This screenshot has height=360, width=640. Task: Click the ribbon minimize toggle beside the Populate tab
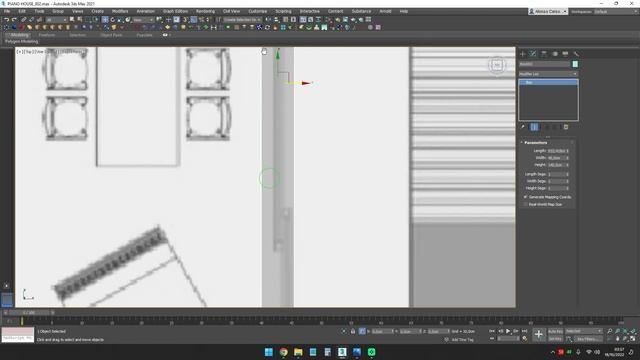[x=165, y=35]
